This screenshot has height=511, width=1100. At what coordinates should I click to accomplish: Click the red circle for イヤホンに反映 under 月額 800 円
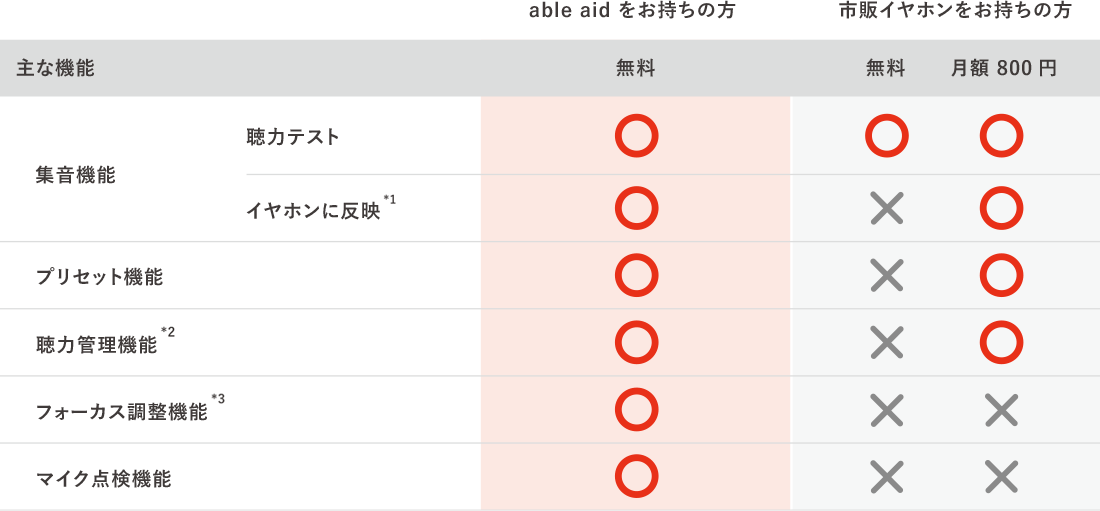click(1001, 208)
